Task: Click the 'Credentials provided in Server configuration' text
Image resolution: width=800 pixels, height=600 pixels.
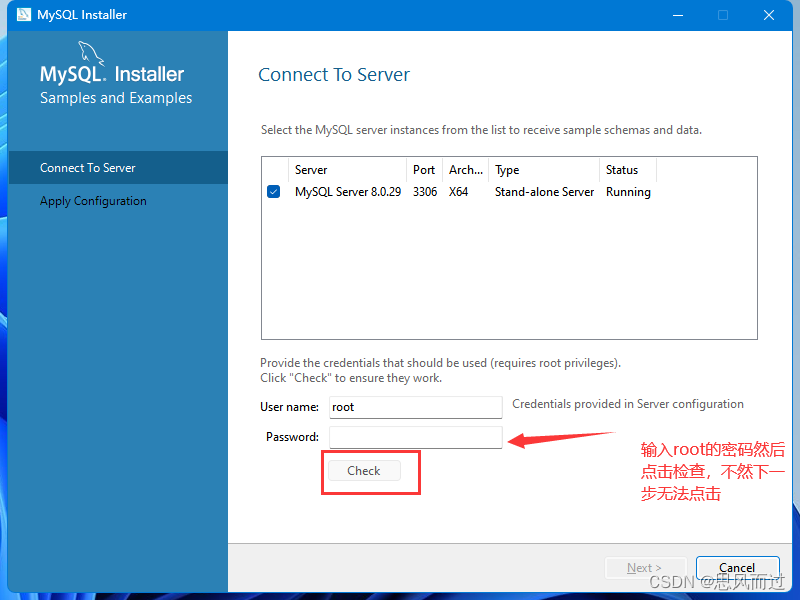Action: coord(628,404)
